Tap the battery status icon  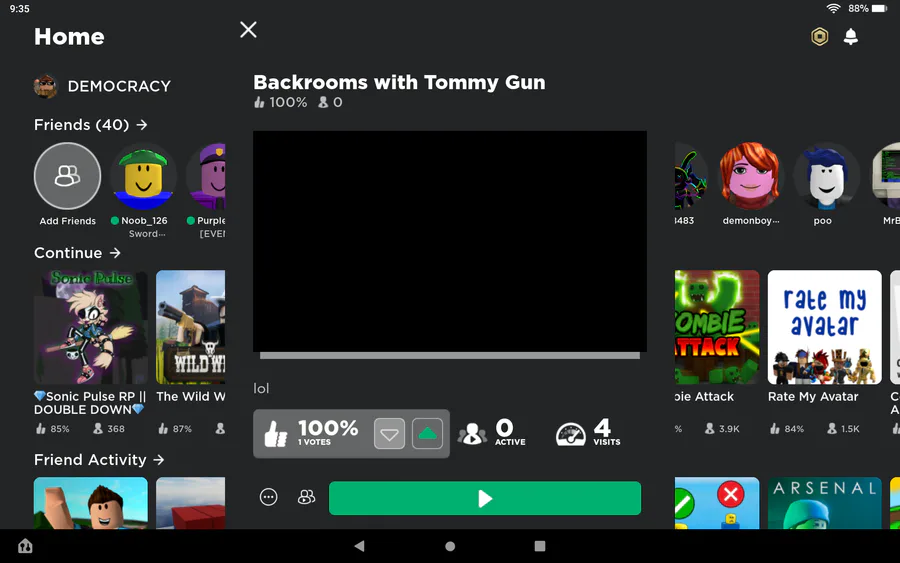pyautogui.click(x=879, y=9)
